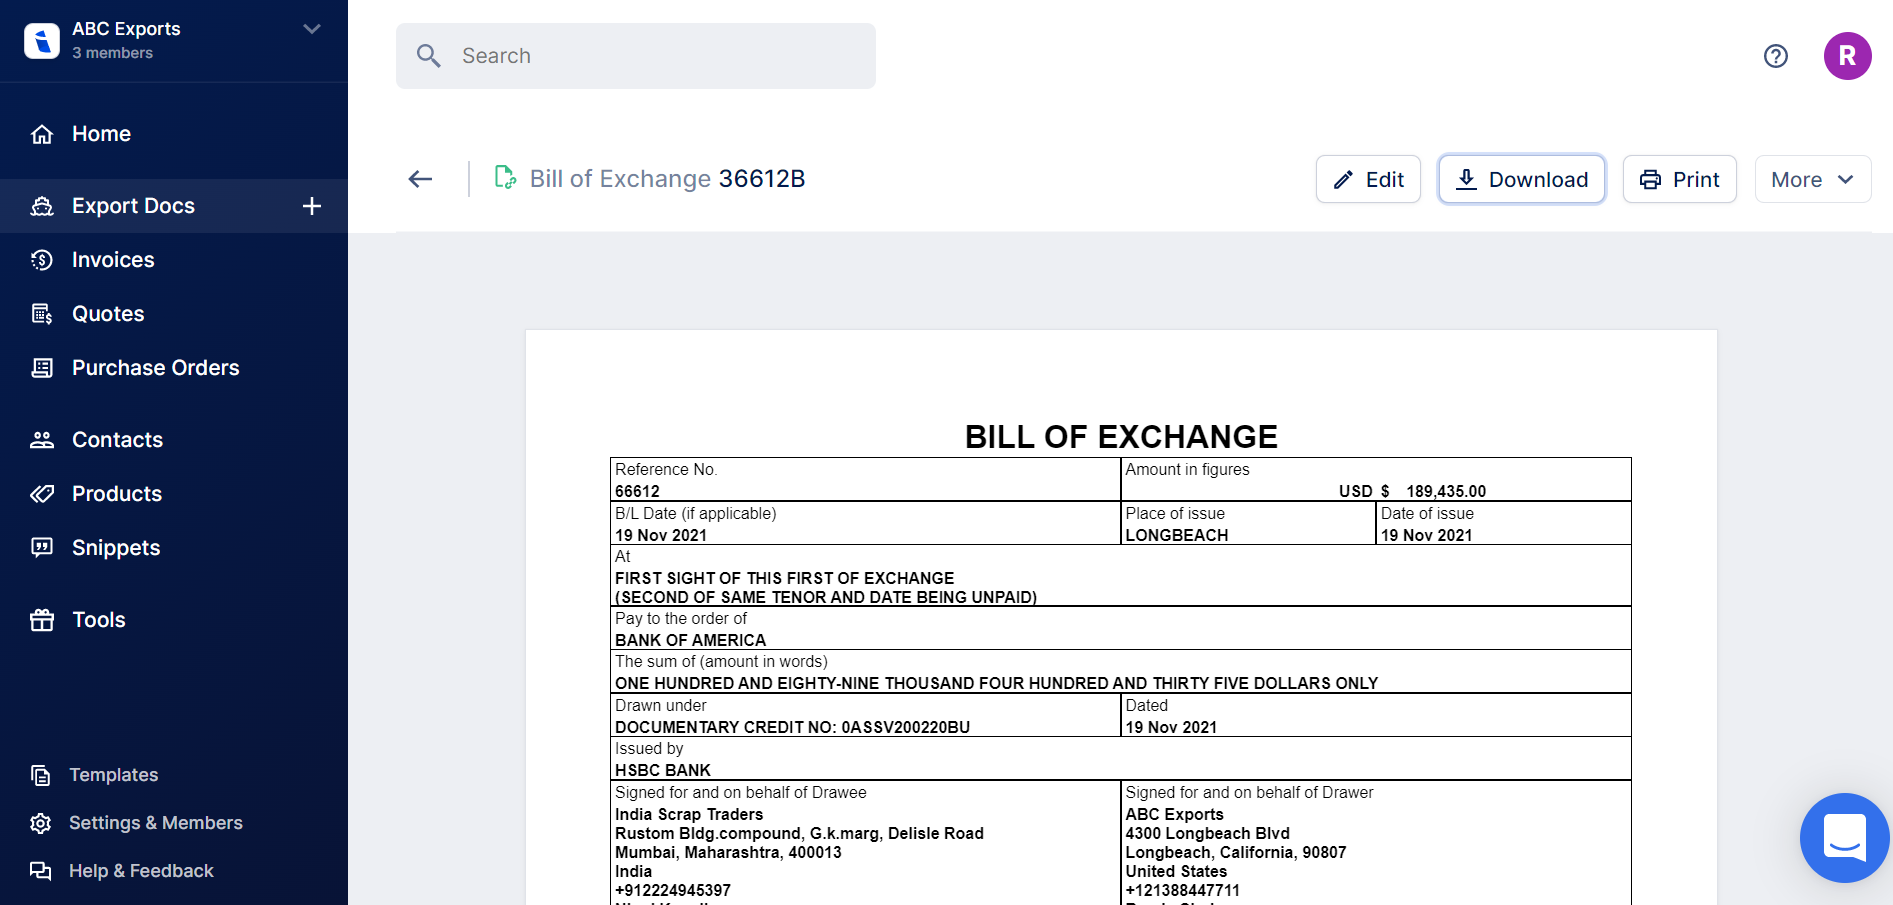
Task: Open Contacts using the people icon
Action: 41,439
